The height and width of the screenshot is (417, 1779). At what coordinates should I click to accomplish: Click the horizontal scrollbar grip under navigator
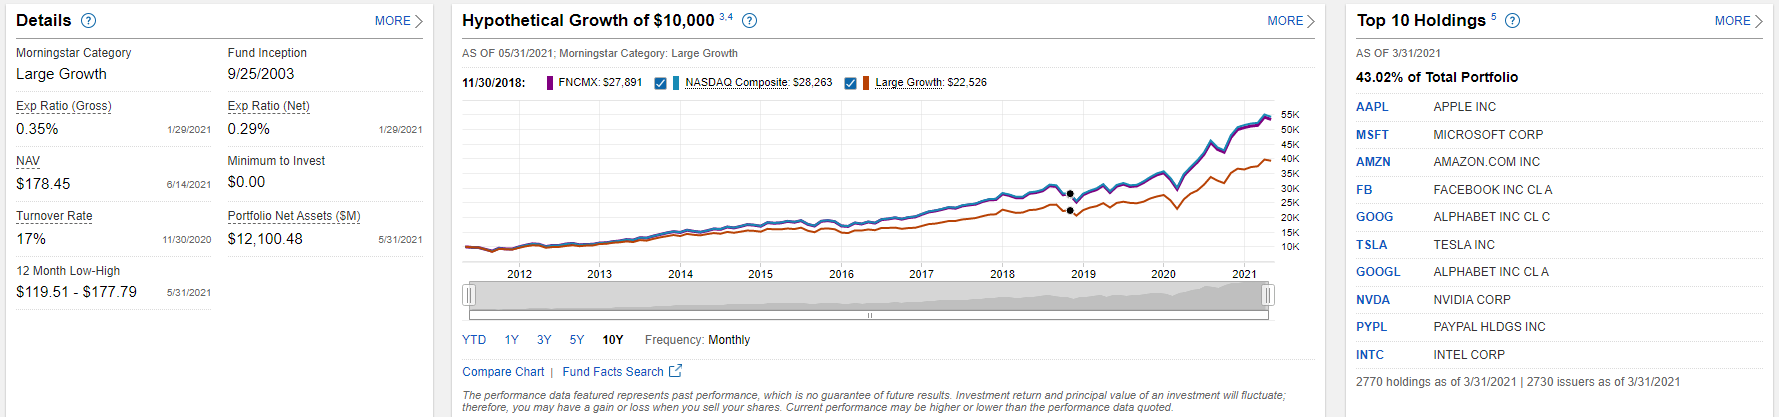click(869, 315)
